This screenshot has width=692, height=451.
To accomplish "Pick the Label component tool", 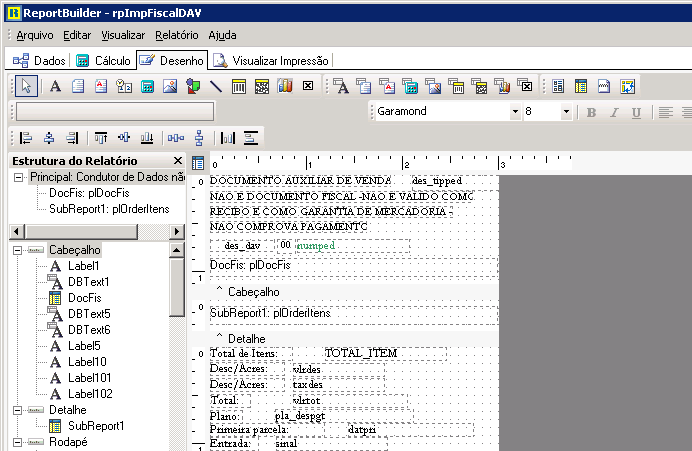I will point(55,86).
